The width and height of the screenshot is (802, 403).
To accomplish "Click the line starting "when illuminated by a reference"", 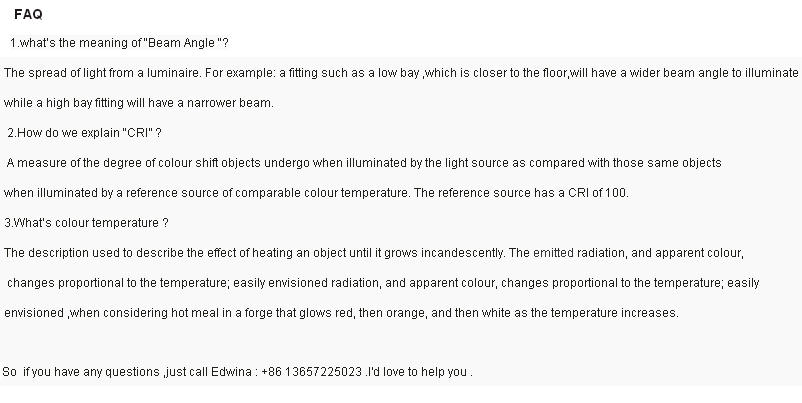I will (316, 192).
